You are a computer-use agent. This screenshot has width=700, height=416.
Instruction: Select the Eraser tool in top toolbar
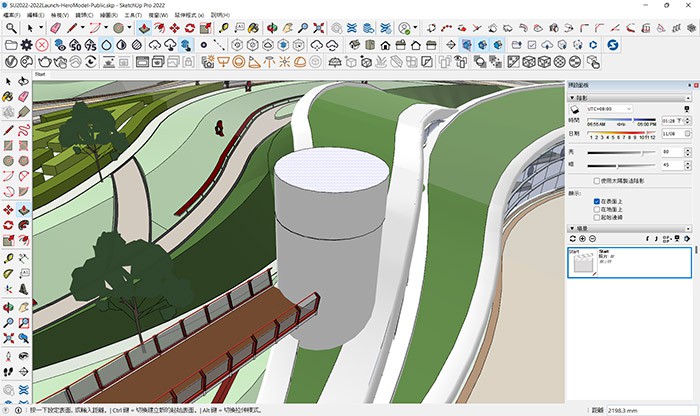click(x=56, y=29)
